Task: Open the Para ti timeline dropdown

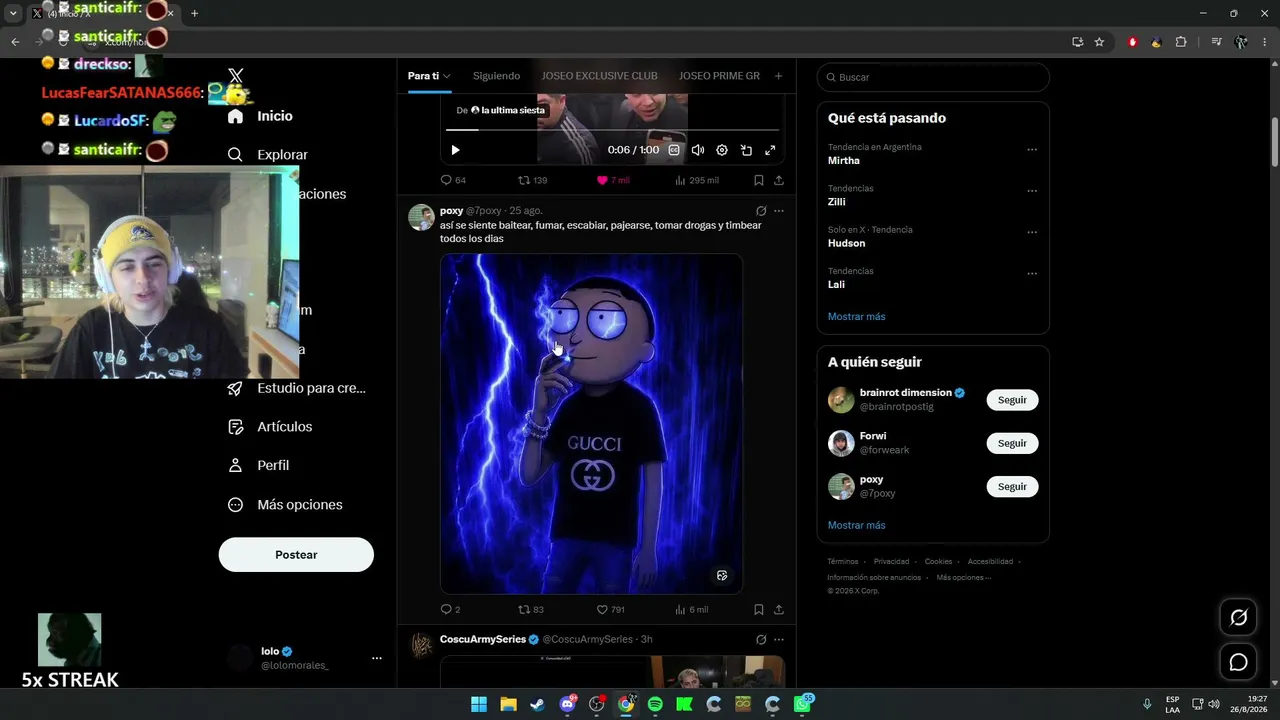Action: coord(429,76)
